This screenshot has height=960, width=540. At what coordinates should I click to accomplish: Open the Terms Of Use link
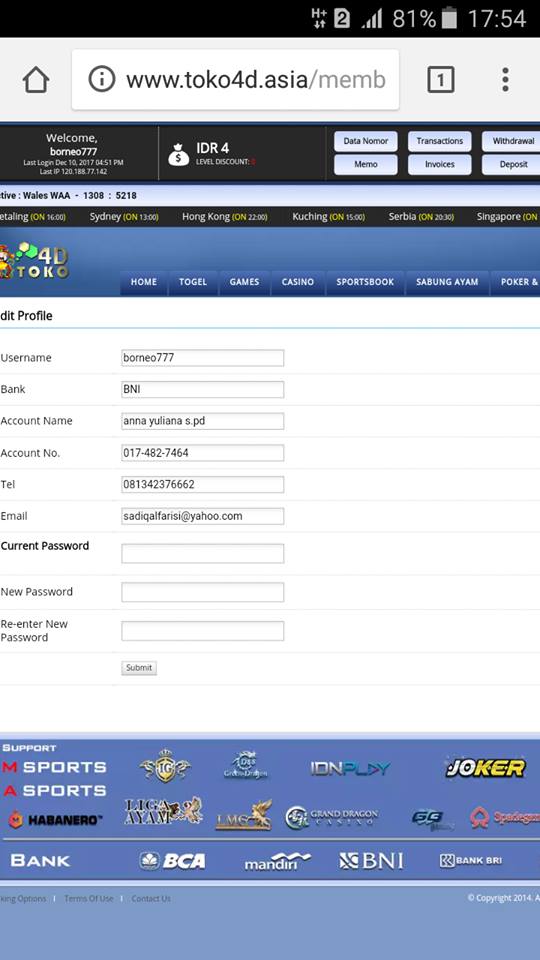click(89, 898)
